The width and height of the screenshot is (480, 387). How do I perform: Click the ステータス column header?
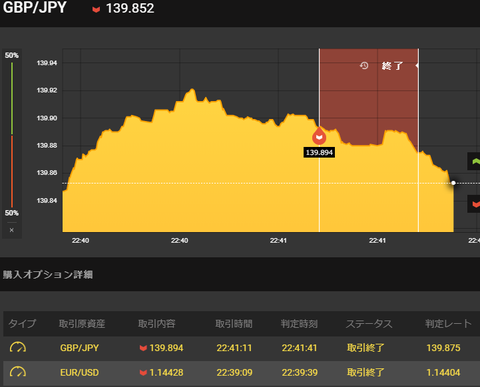click(x=369, y=324)
